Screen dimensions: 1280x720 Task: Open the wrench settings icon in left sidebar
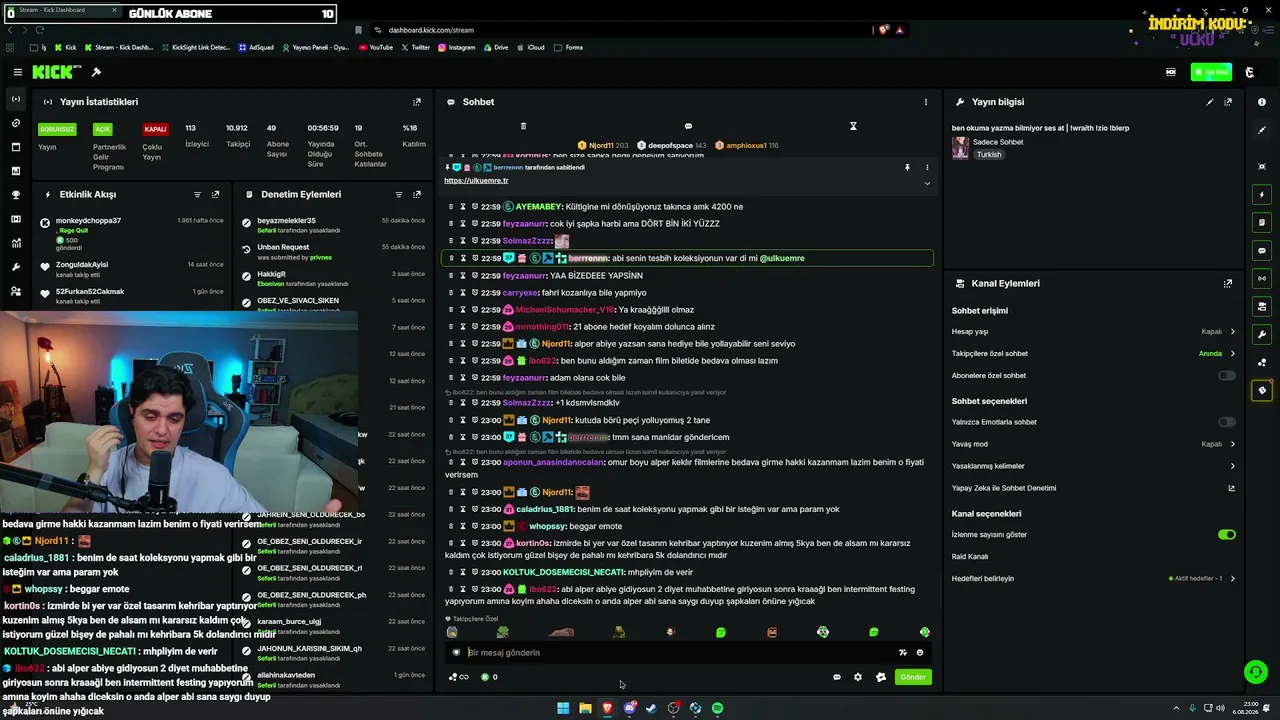(16, 267)
